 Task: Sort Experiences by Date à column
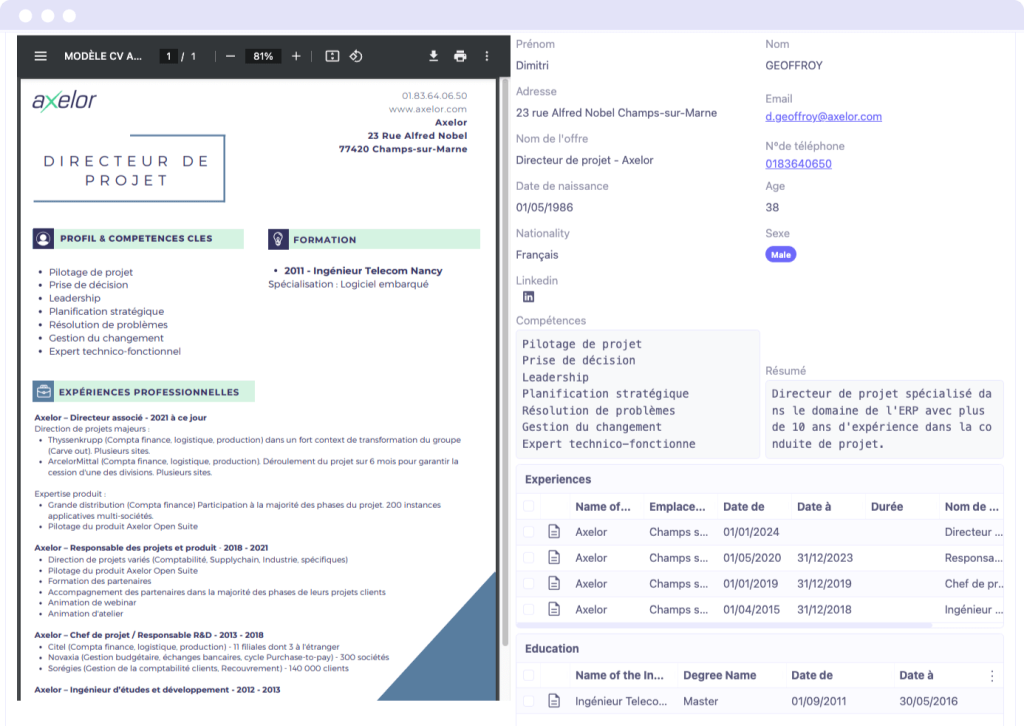coord(814,507)
